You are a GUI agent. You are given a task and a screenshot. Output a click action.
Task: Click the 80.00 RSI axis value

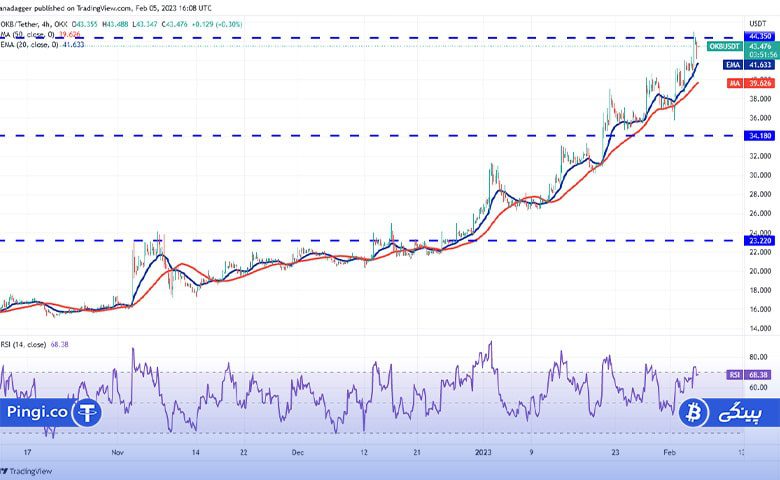click(758, 357)
